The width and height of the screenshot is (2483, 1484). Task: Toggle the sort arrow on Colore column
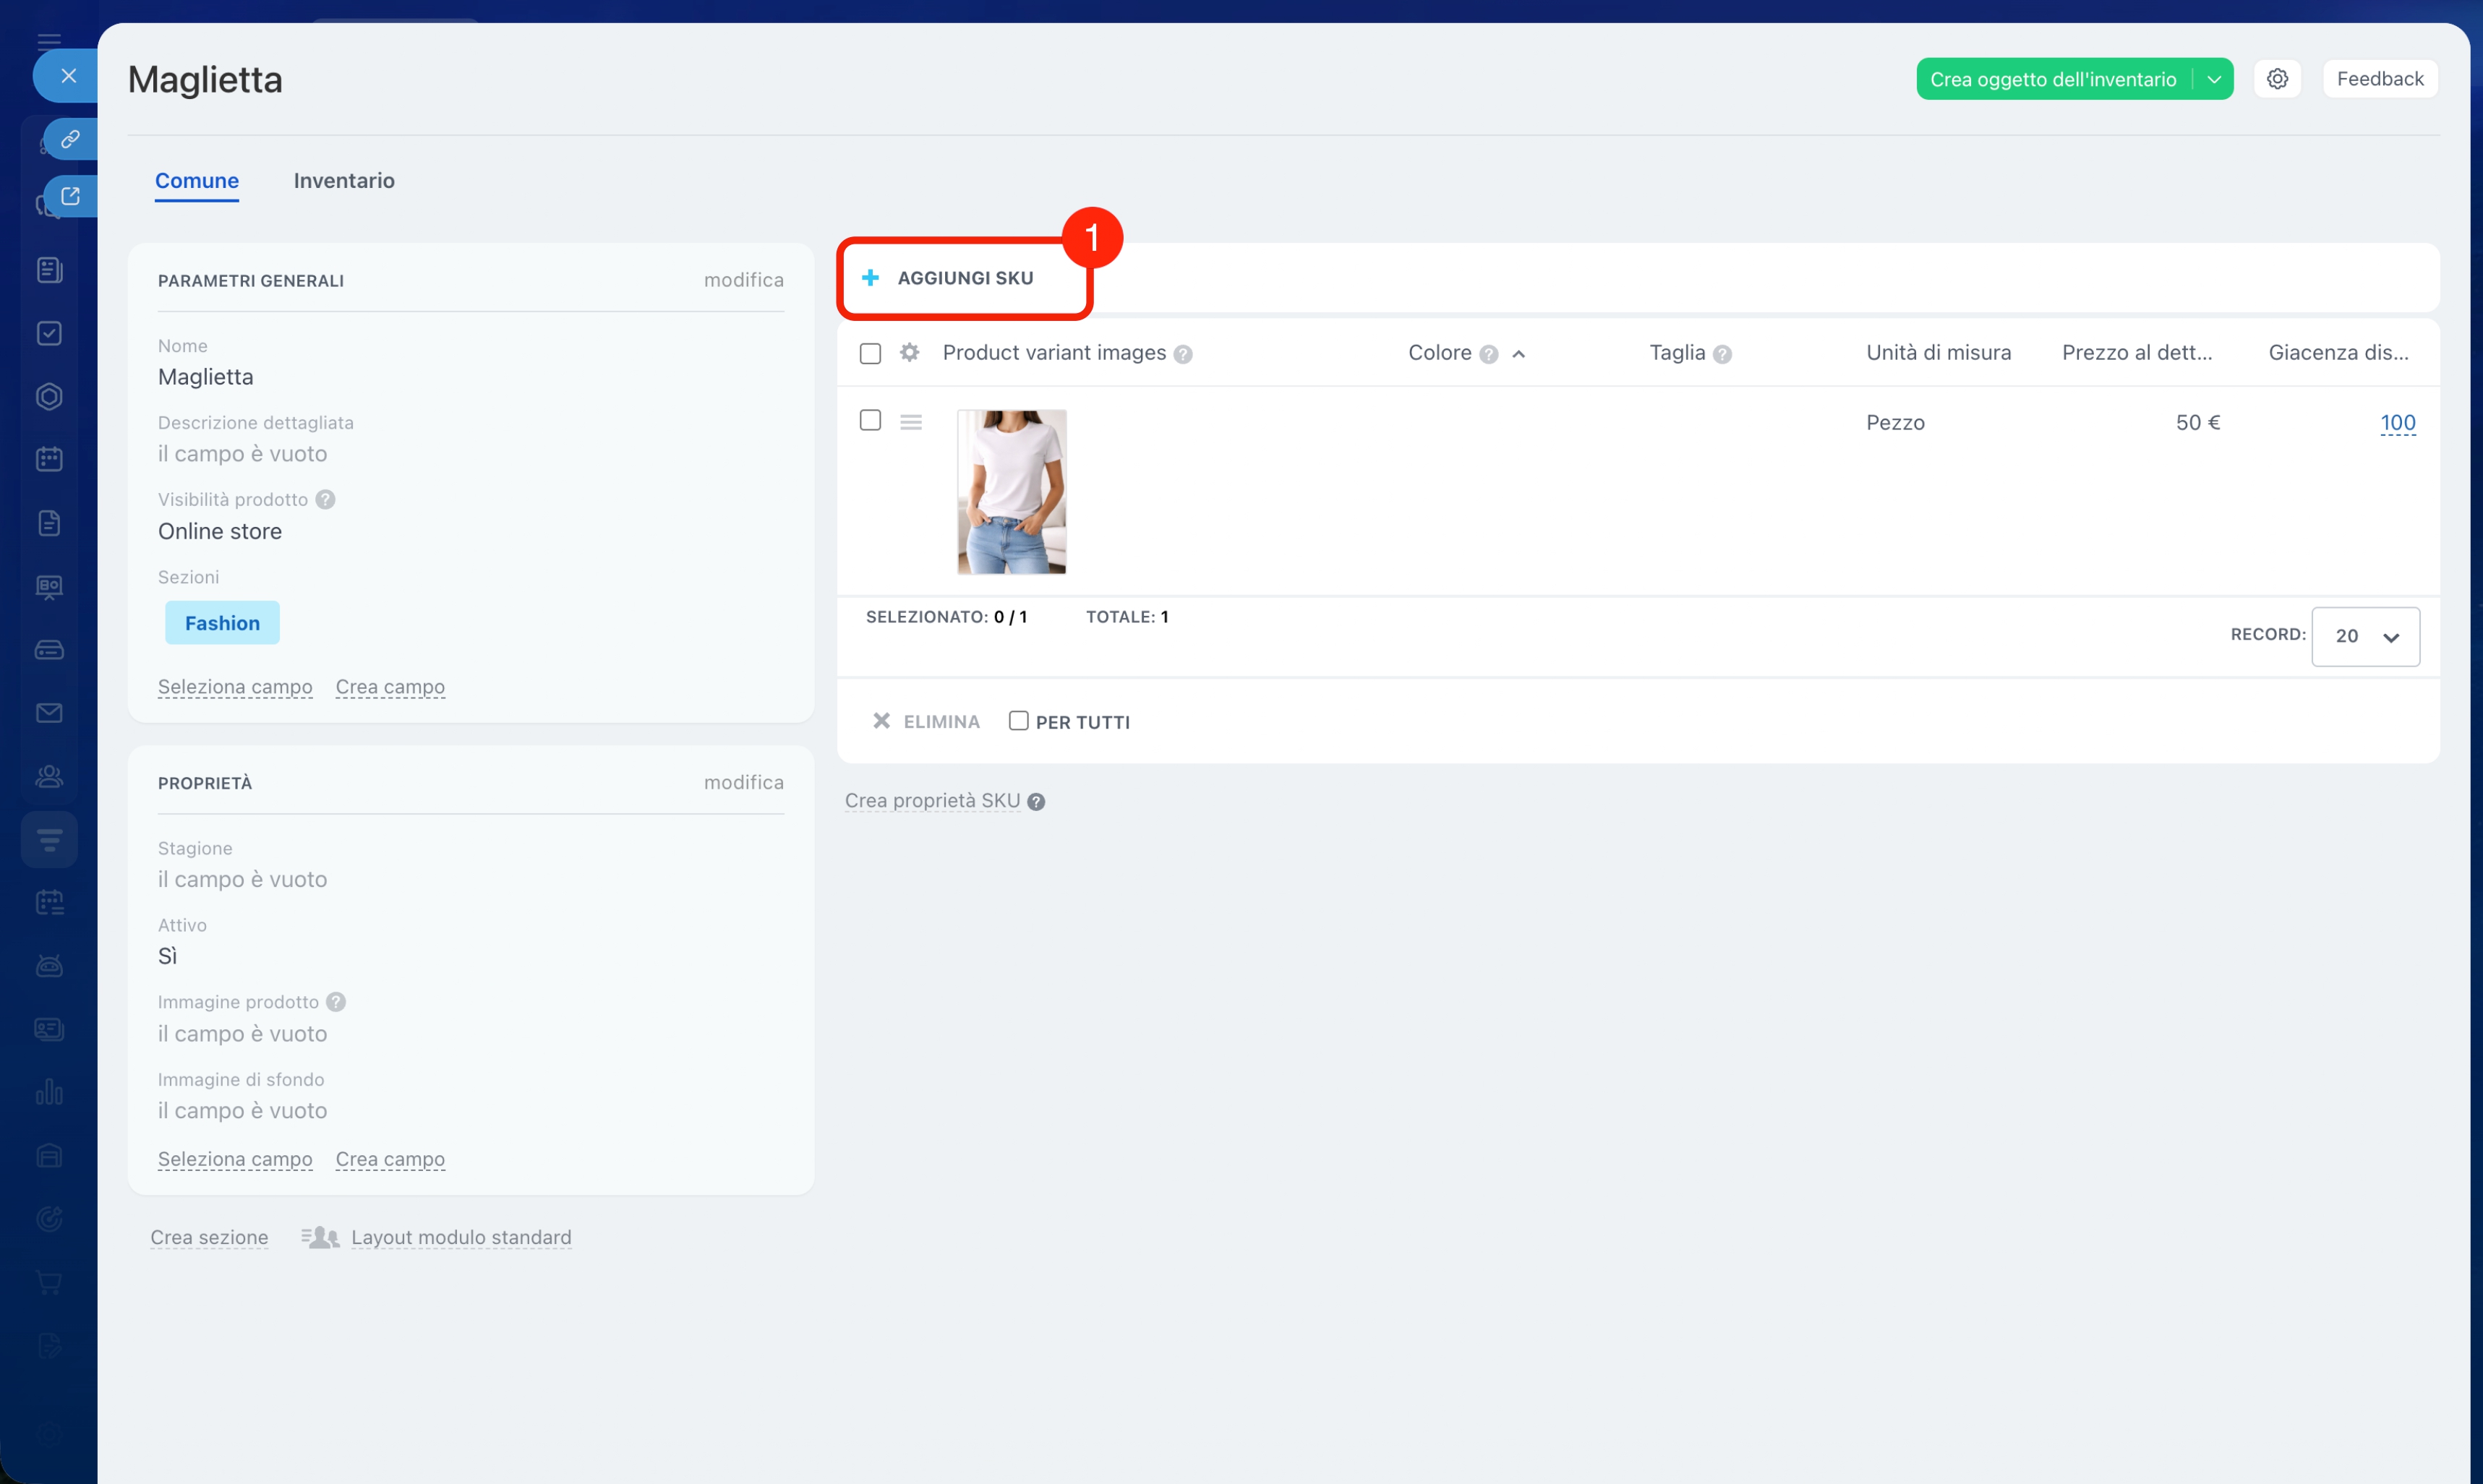(1519, 354)
